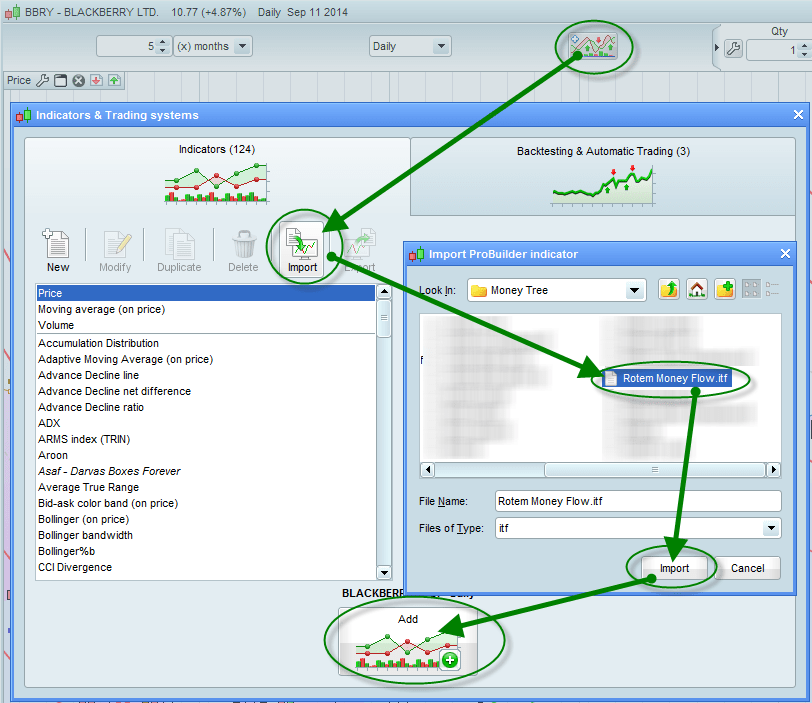The height and width of the screenshot is (703, 812).
Task: Switch to Backtesting & Automatic Trading tab
Action: pyautogui.click(x=602, y=175)
